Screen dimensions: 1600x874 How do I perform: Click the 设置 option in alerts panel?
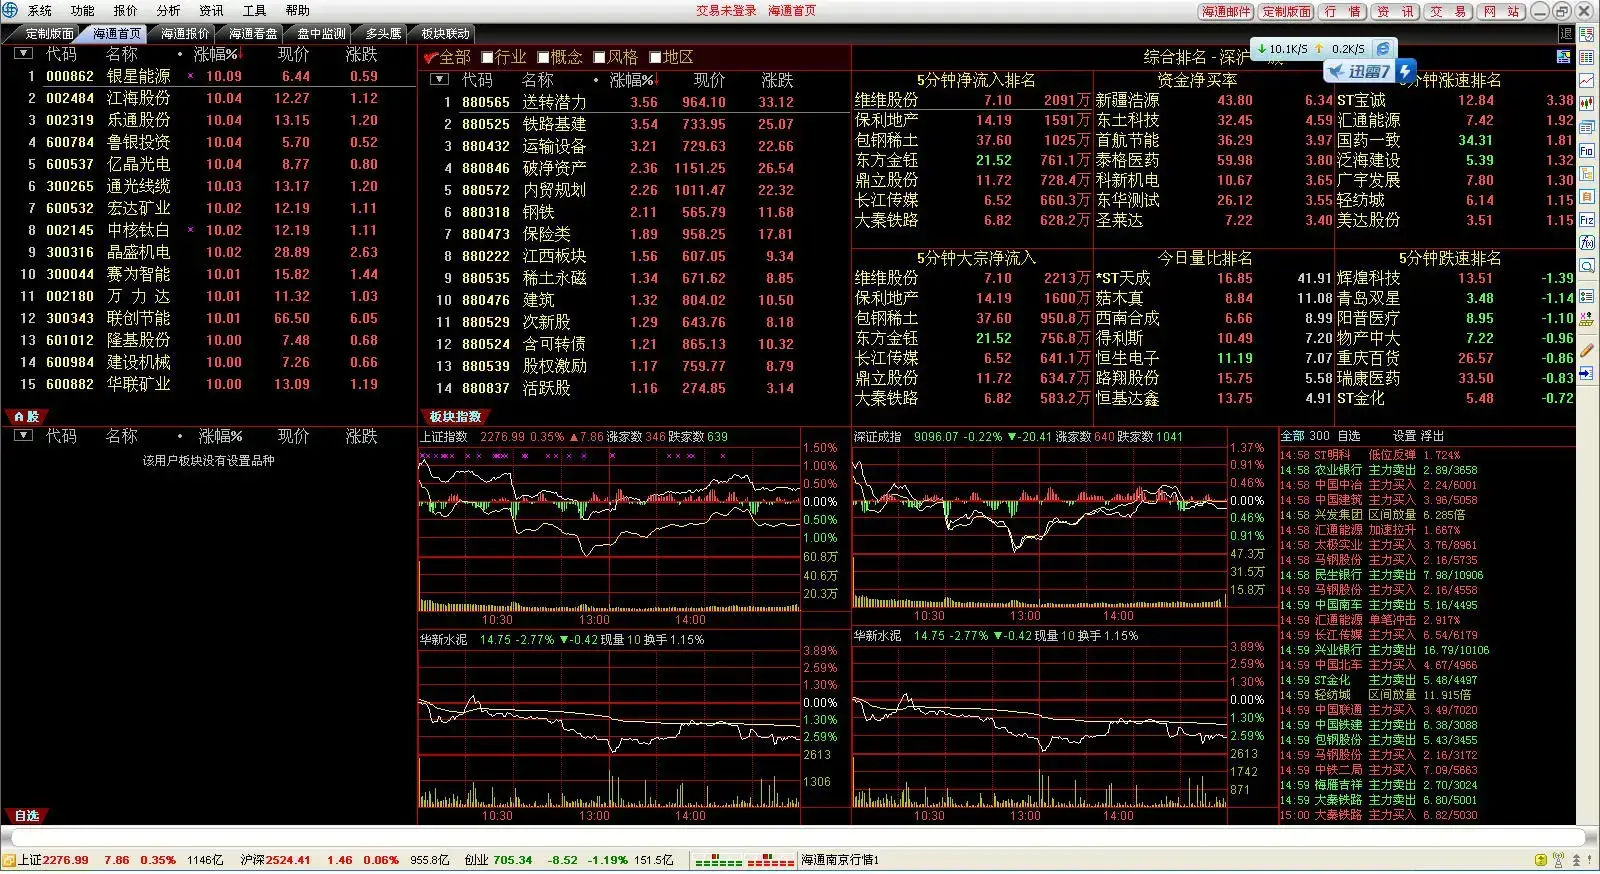tap(1404, 436)
